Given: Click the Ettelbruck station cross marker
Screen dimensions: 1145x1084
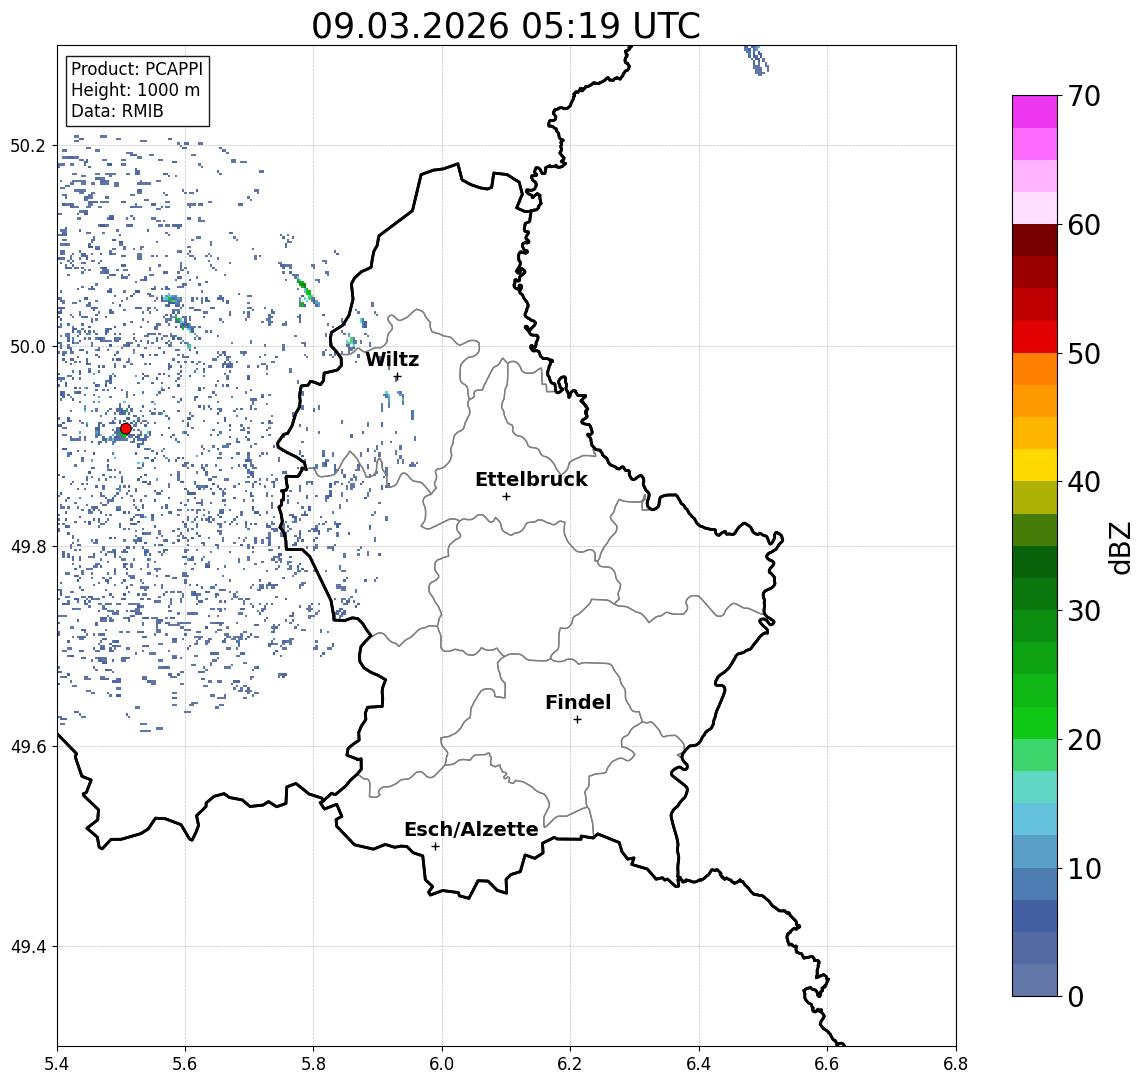Looking at the screenshot, I should [x=506, y=497].
